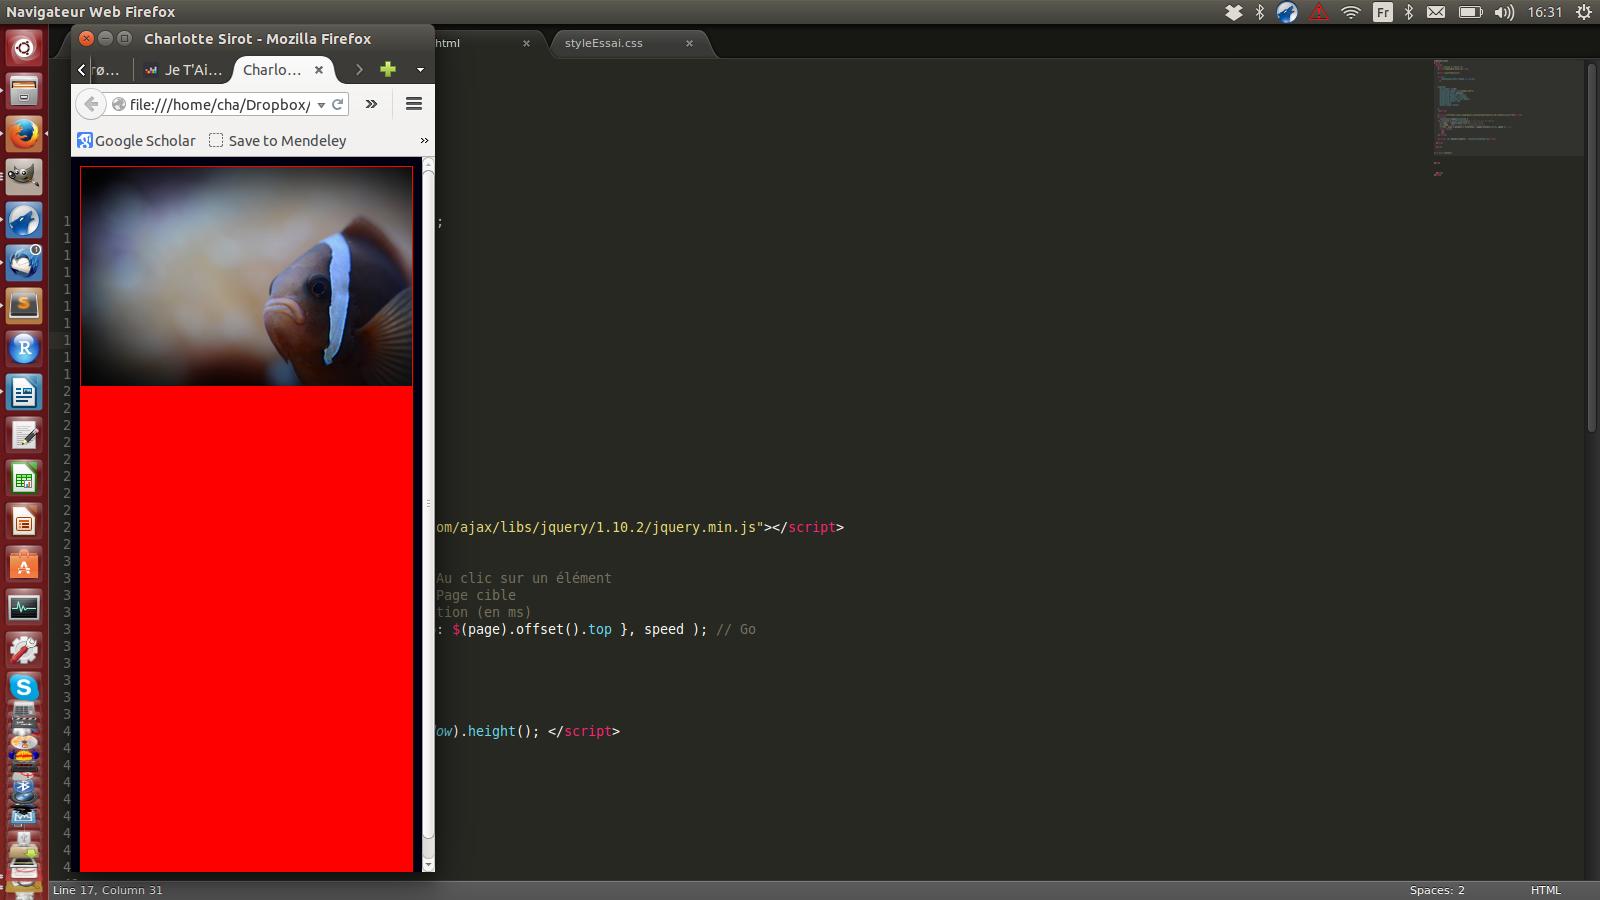Click the Firefox scrollbar down arrow

tap(428, 864)
